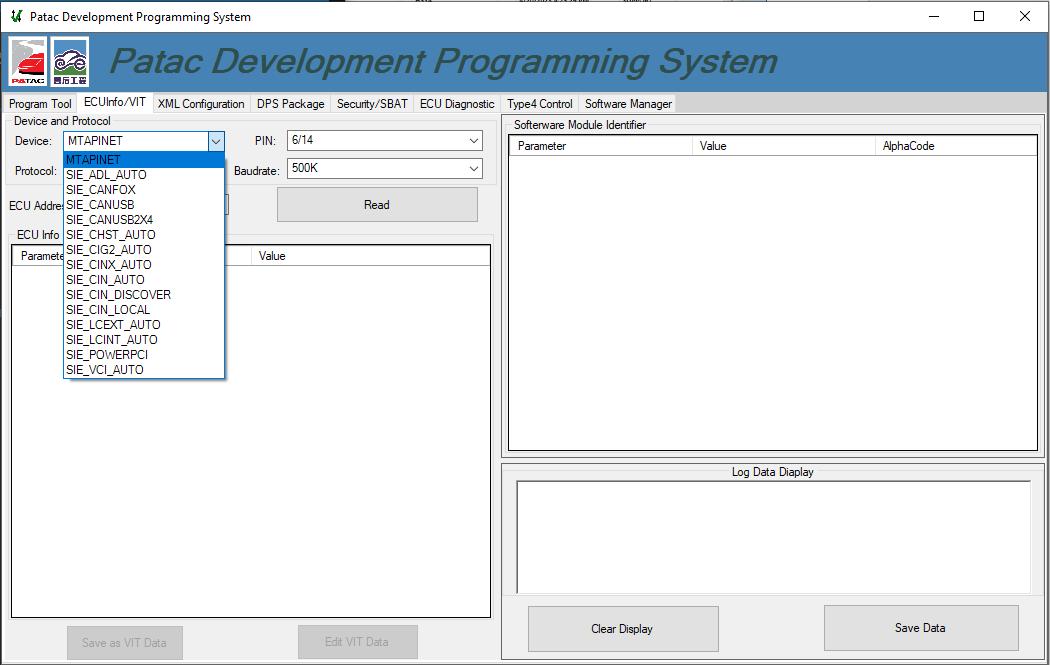1050x665 pixels.
Task: Switch to the Program Tool tab
Action: pos(39,103)
